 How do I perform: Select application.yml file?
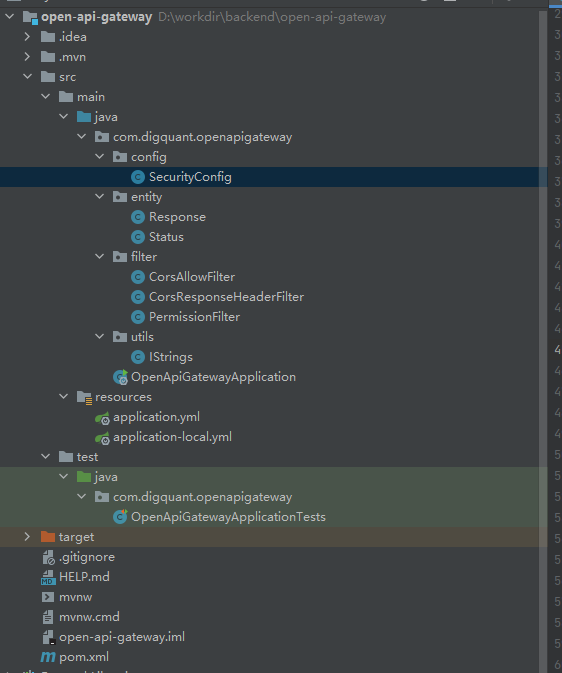pyautogui.click(x=156, y=417)
